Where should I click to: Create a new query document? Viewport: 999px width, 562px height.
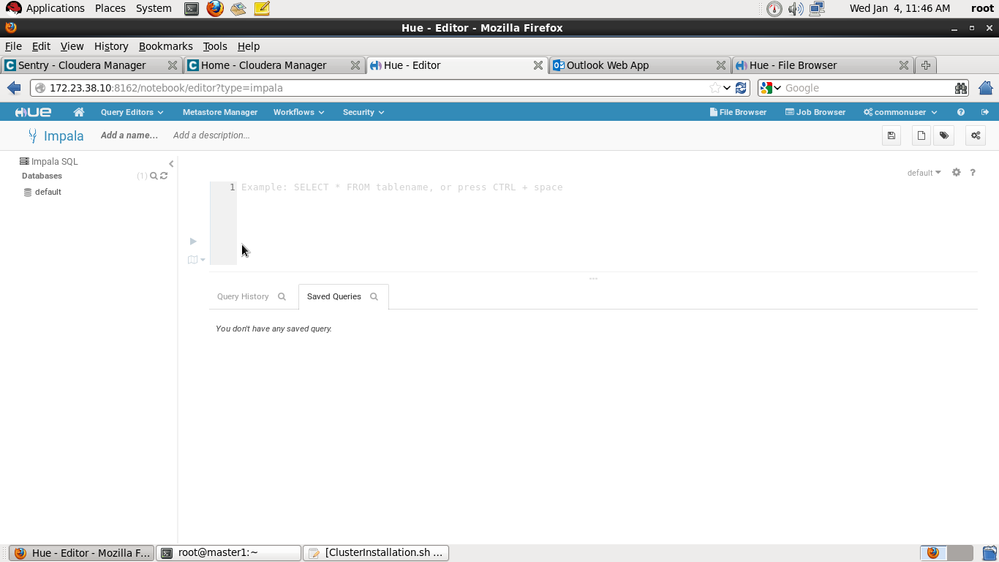click(921, 136)
